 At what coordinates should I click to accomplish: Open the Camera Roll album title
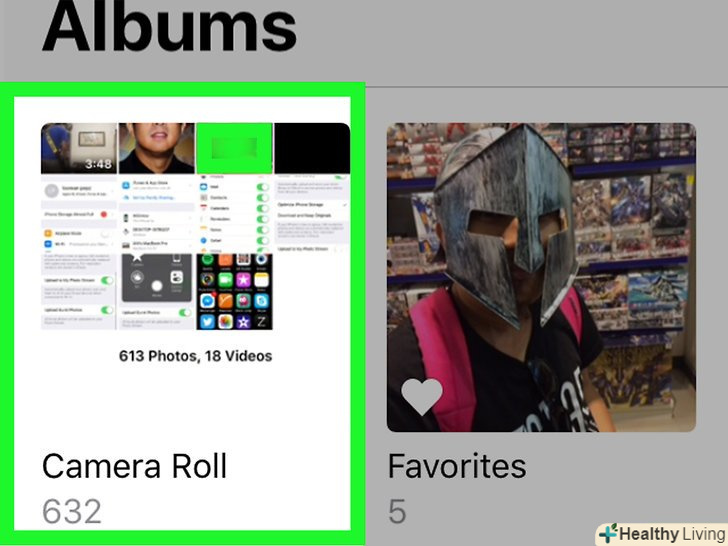135,466
